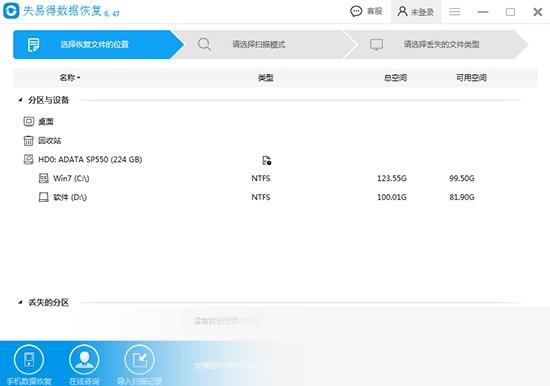550x386 pixels.
Task: Click NTFS in the Win7 row
Action: 261,178
